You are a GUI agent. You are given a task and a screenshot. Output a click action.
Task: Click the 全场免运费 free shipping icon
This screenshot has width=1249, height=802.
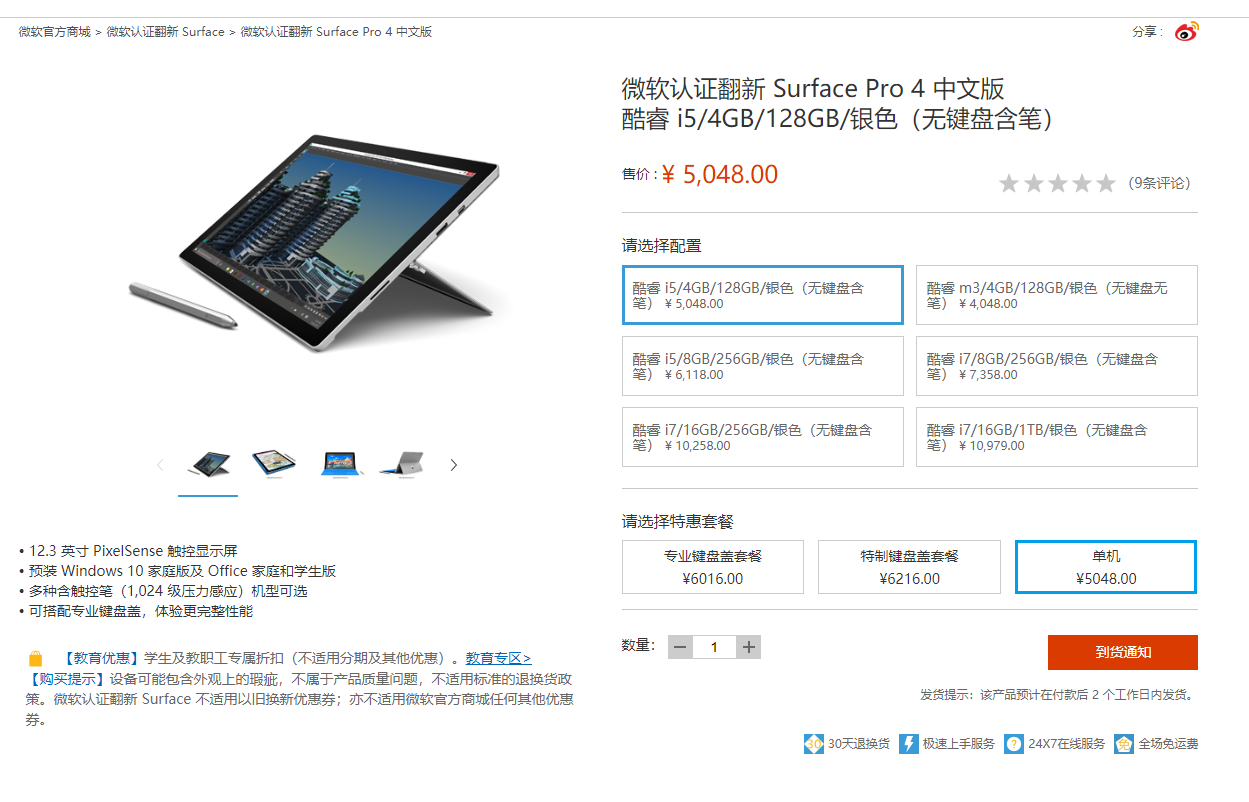(1124, 744)
